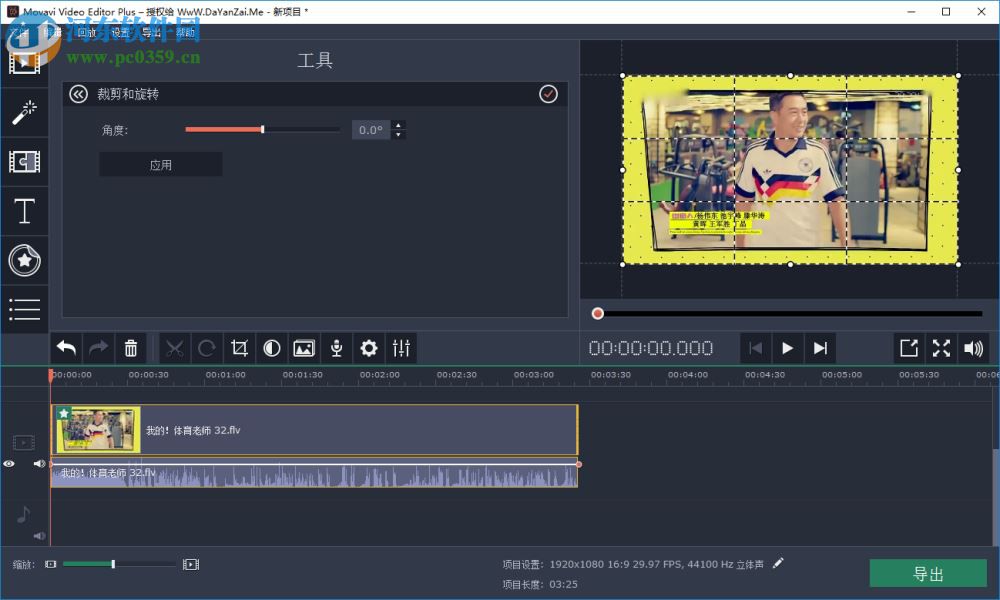Image resolution: width=1000 pixels, height=600 pixels.
Task: Click the Undo arrow
Action: 65,347
